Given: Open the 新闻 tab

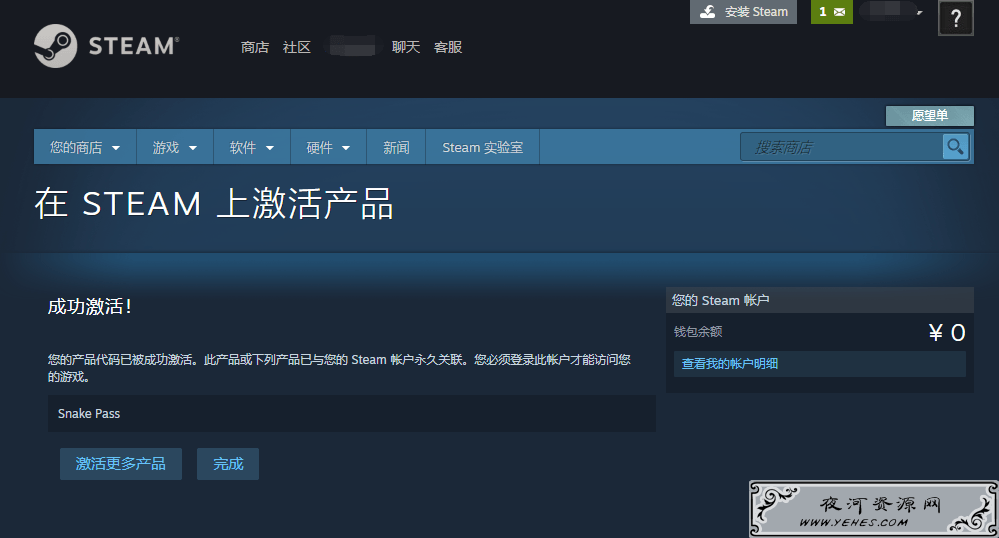Looking at the screenshot, I should pos(396,147).
